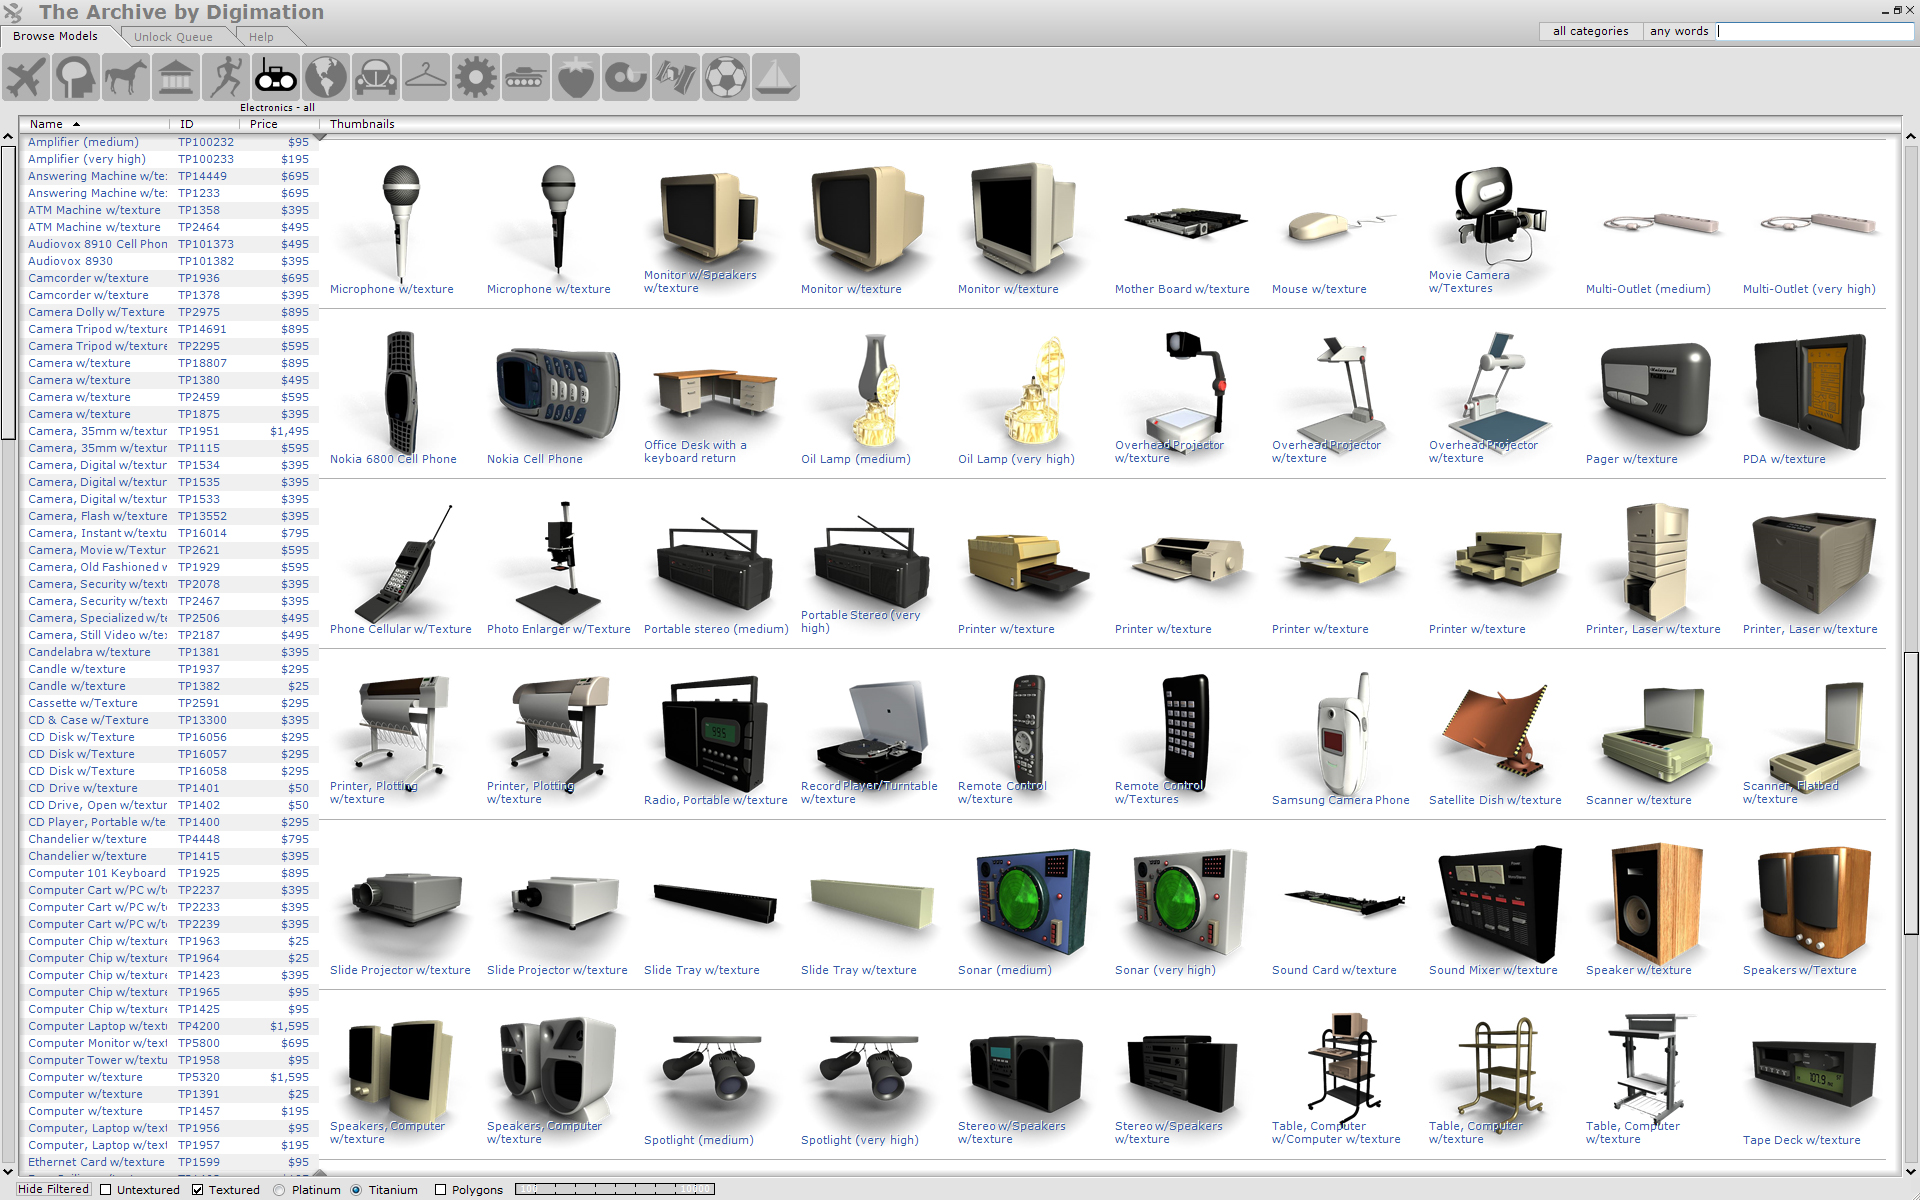
Task: Enable the Untextured checkbox
Action: pyautogui.click(x=106, y=1190)
